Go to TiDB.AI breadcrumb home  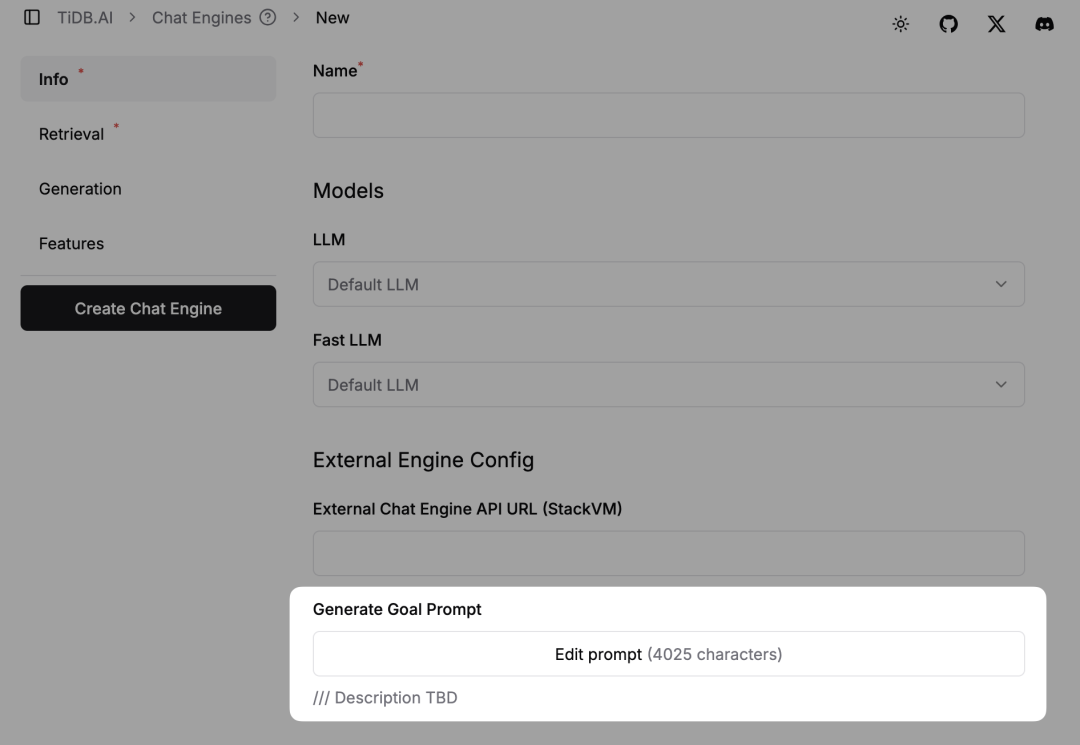pos(85,18)
